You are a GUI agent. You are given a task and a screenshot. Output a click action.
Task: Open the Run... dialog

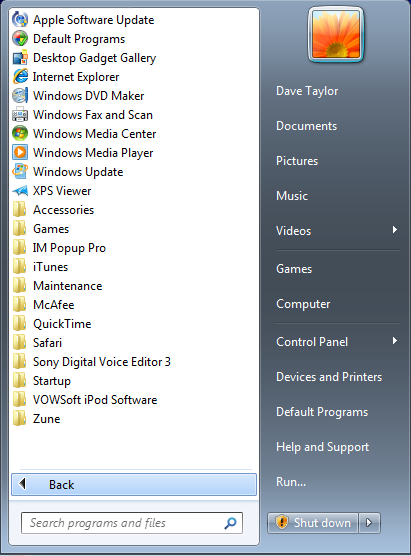click(291, 482)
